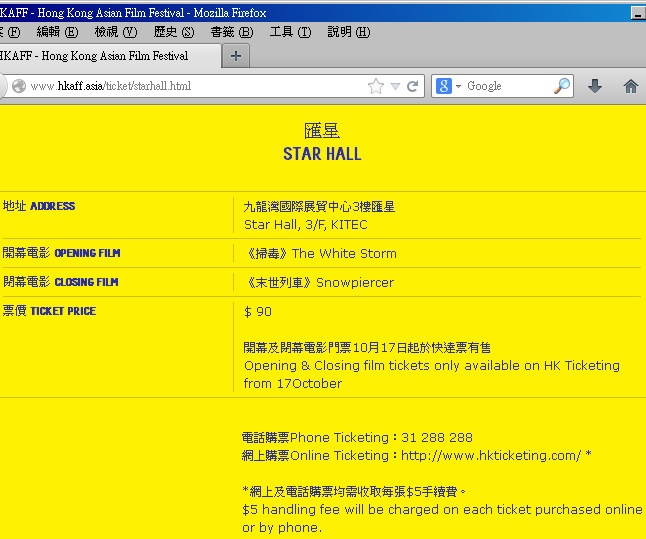646x539 pixels.
Task: Open the 檢視 (View) menu
Action: click(115, 32)
